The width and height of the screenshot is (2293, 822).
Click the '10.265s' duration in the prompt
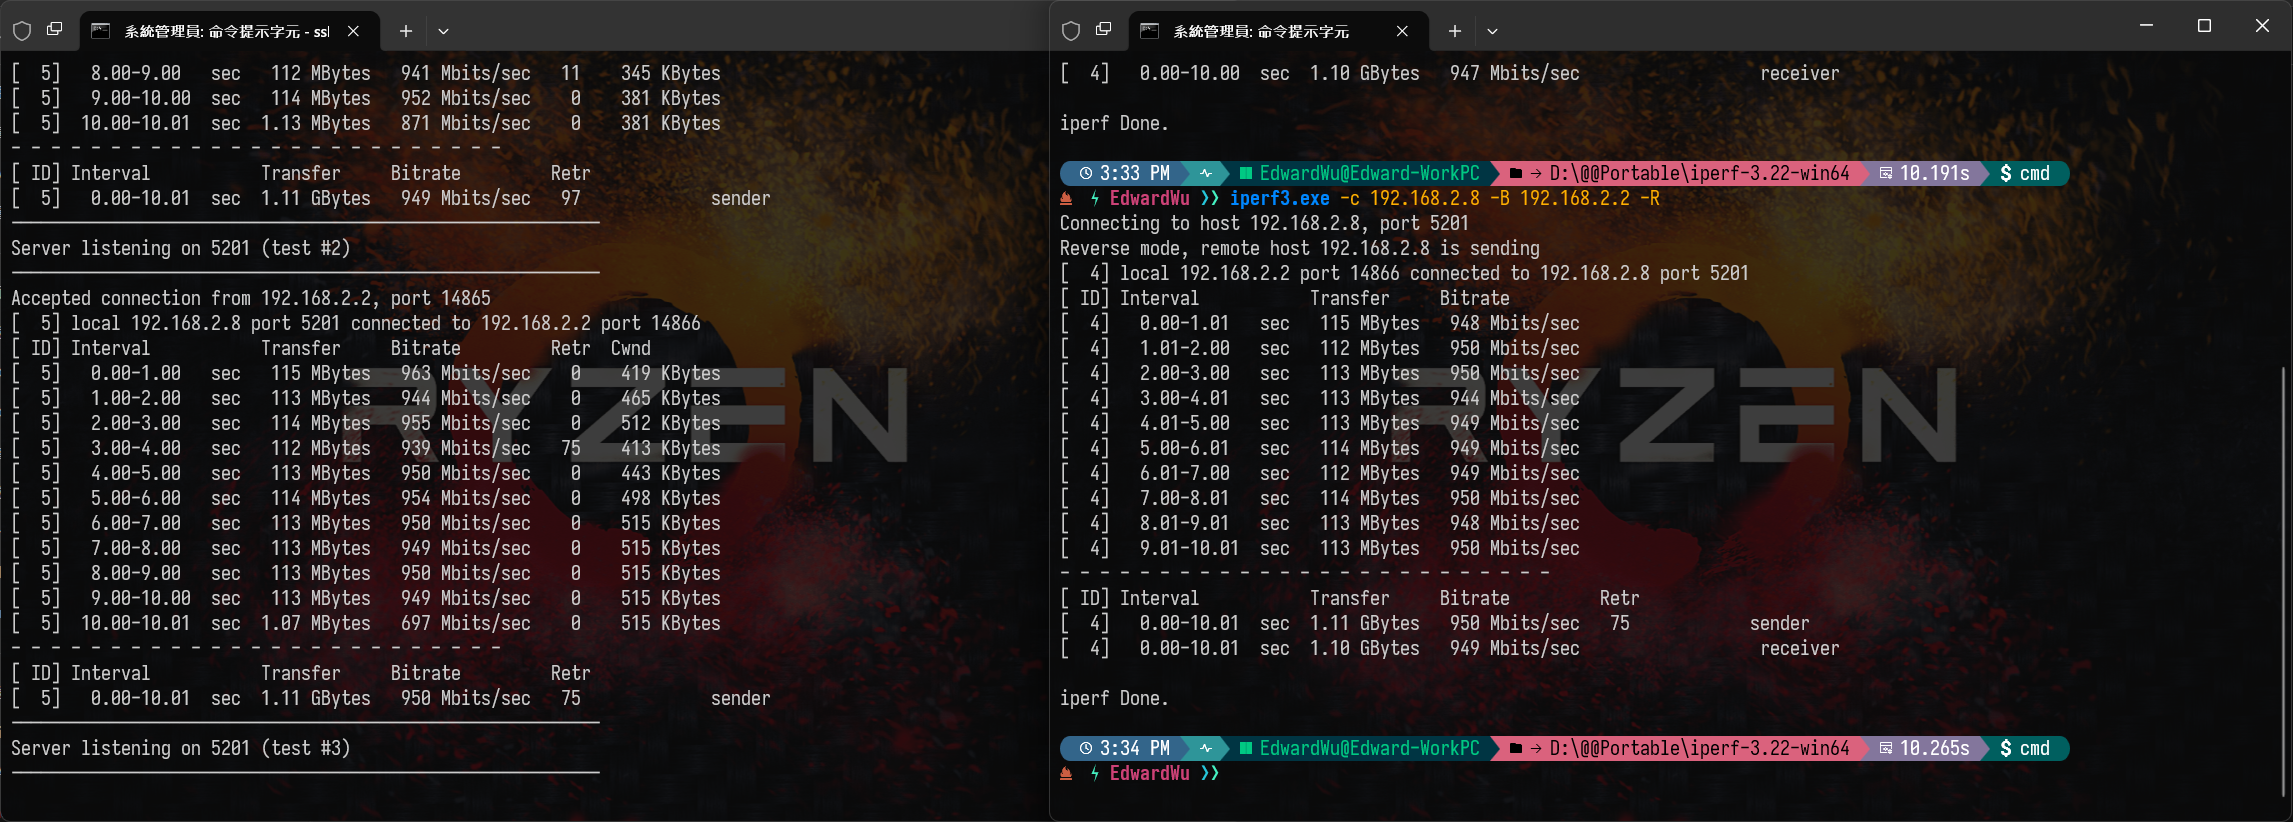(x=1935, y=748)
